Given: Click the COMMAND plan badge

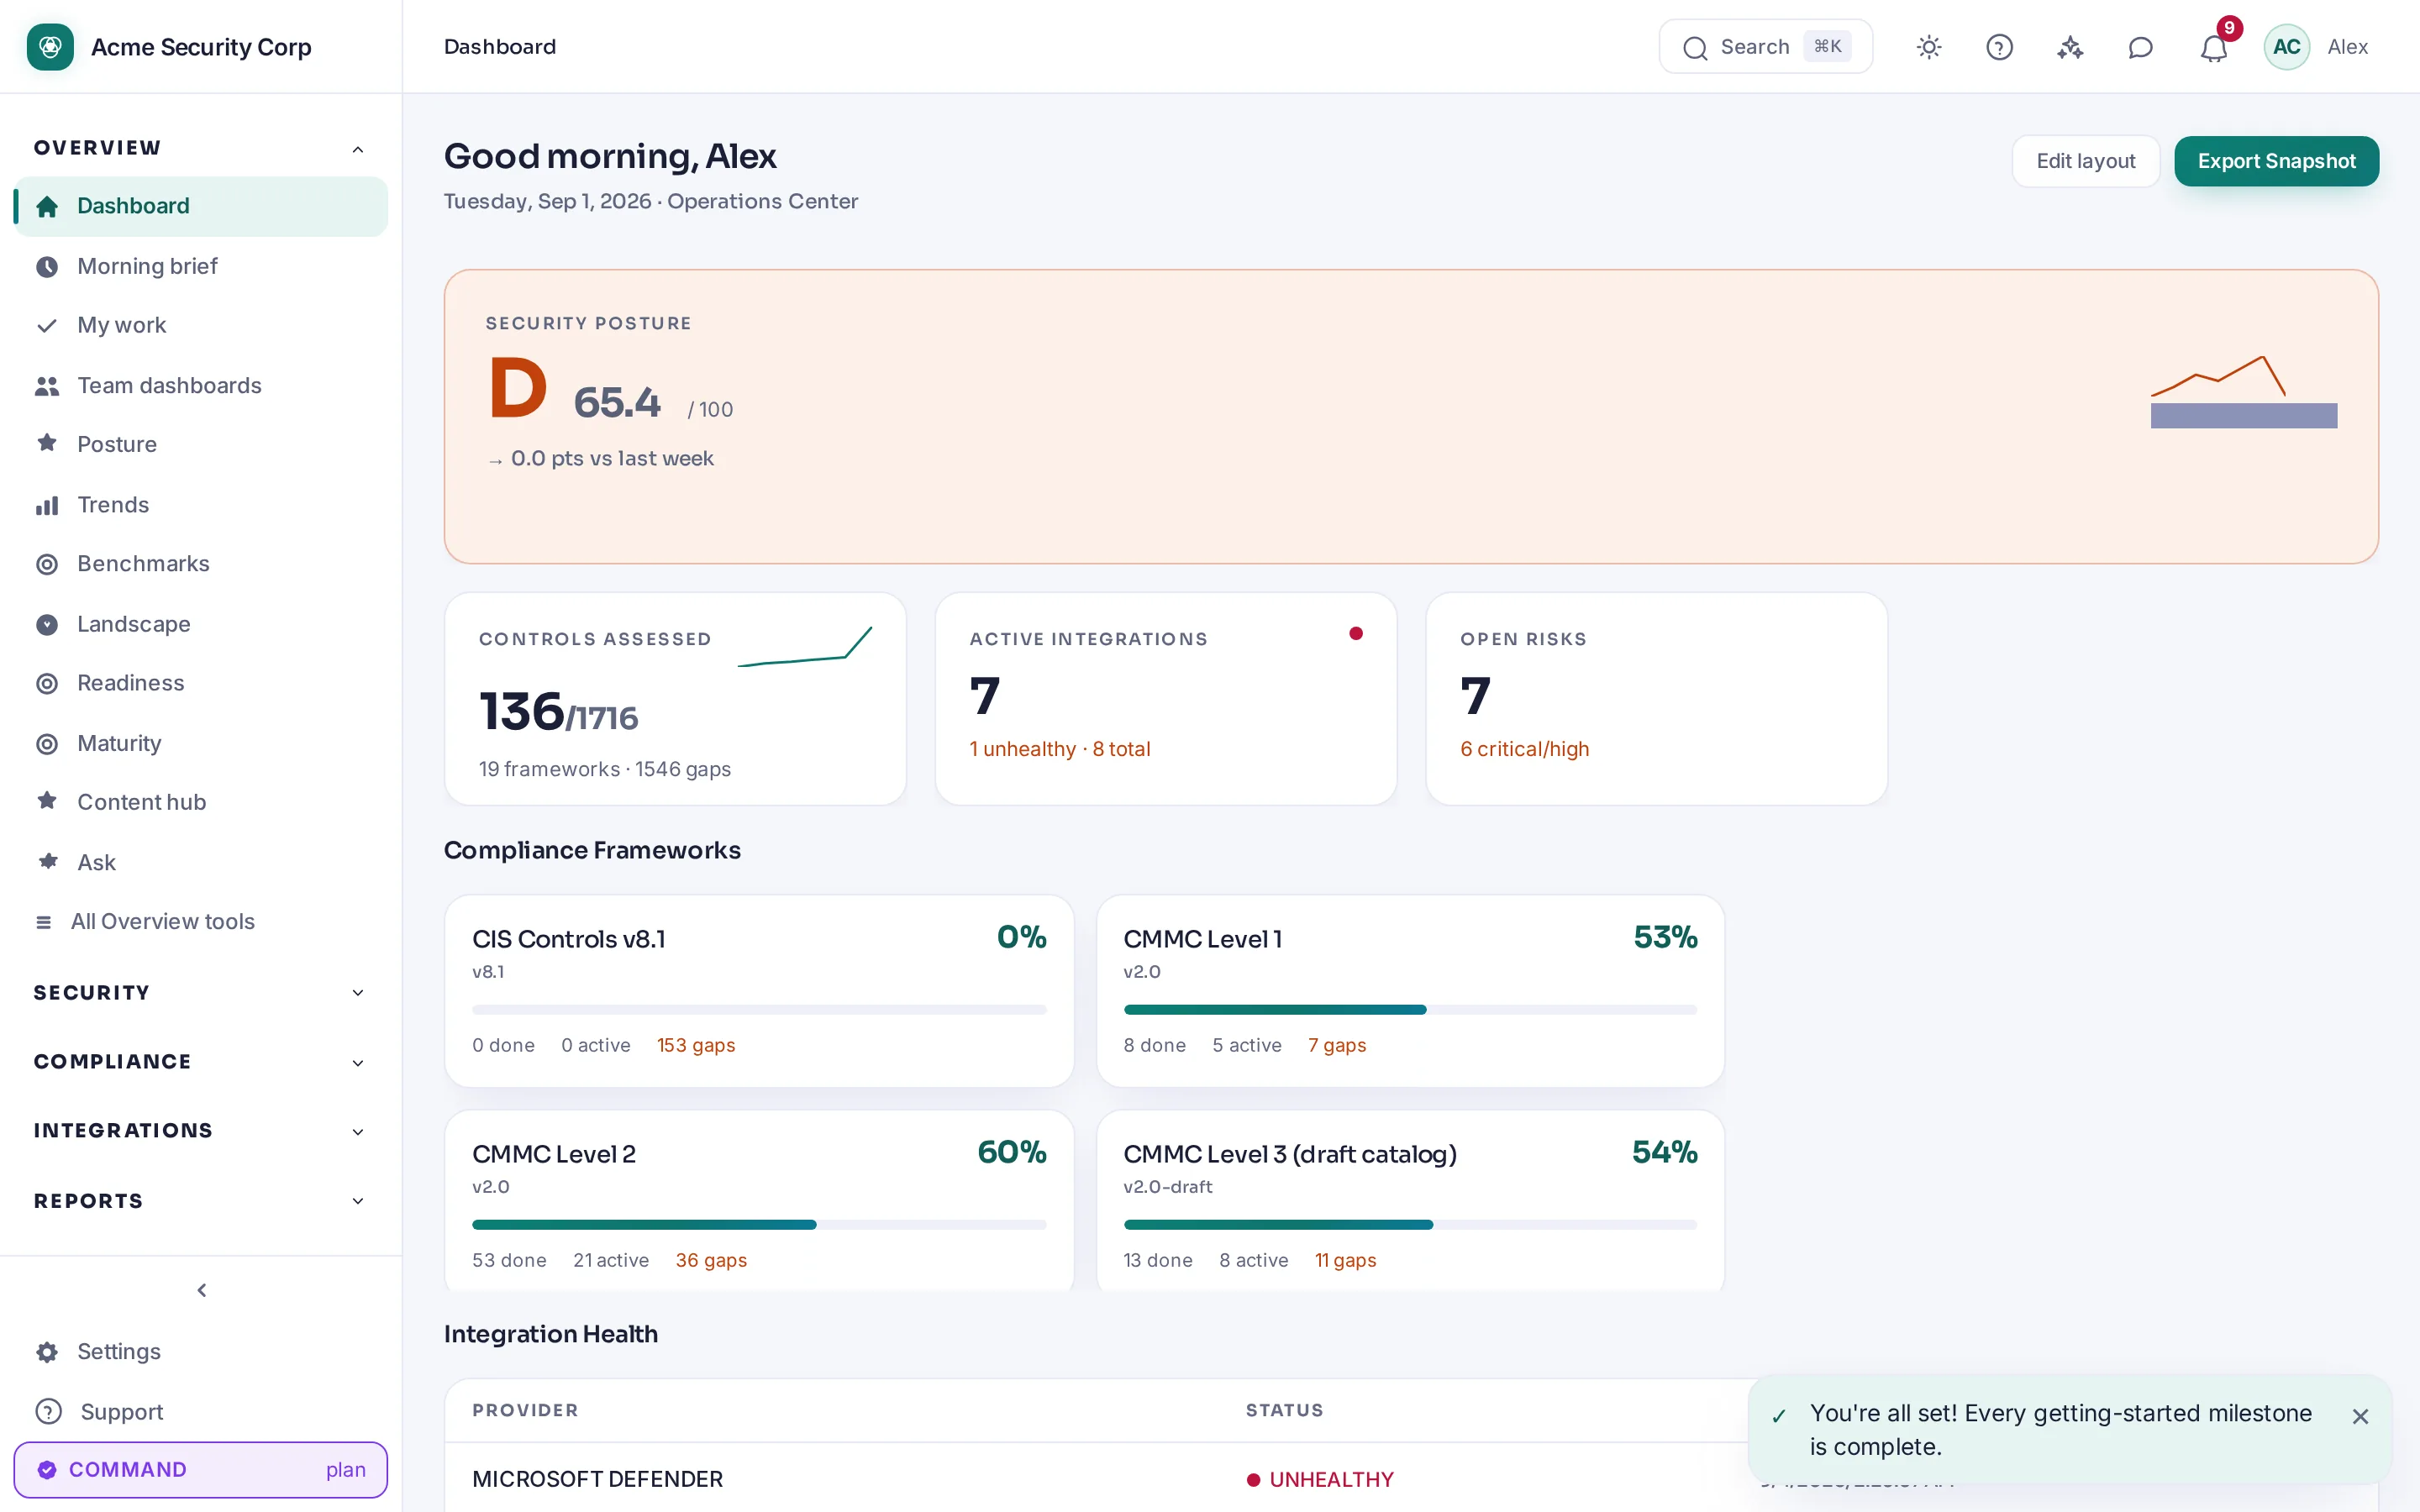Looking at the screenshot, I should pos(200,1469).
